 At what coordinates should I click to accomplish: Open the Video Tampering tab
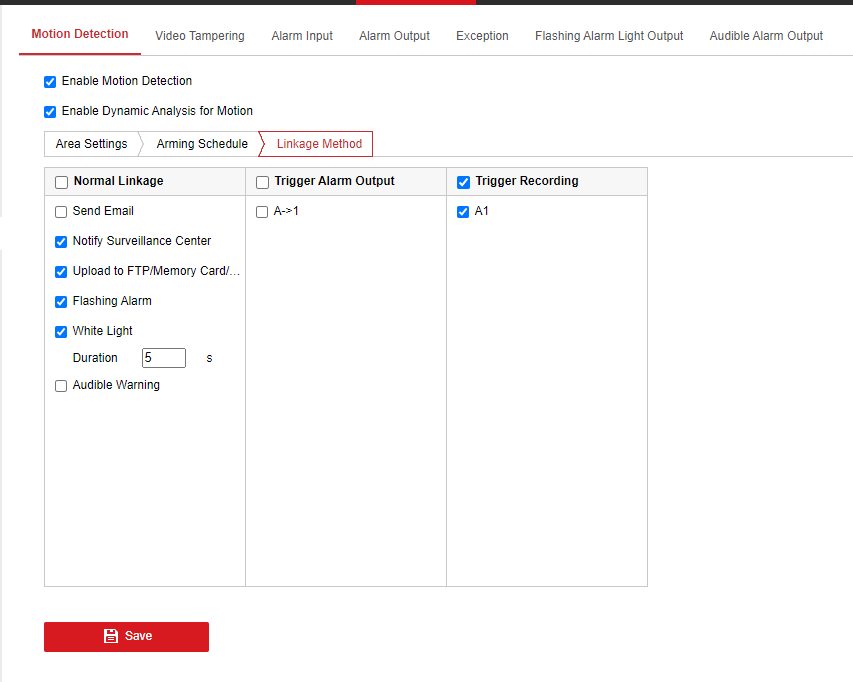[199, 36]
